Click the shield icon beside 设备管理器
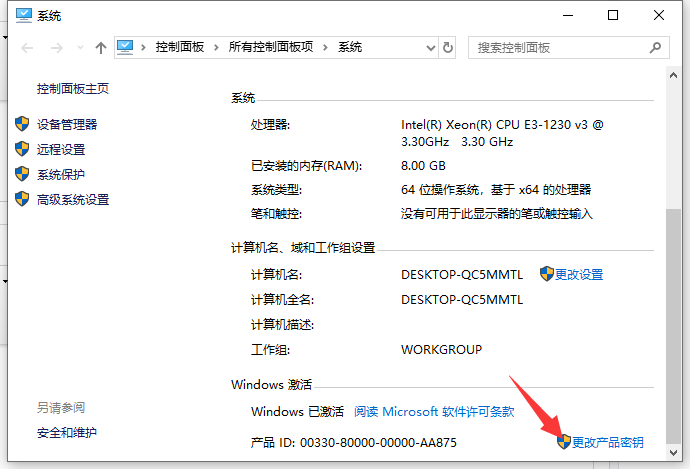The width and height of the screenshot is (690, 469). pyautogui.click(x=23, y=124)
